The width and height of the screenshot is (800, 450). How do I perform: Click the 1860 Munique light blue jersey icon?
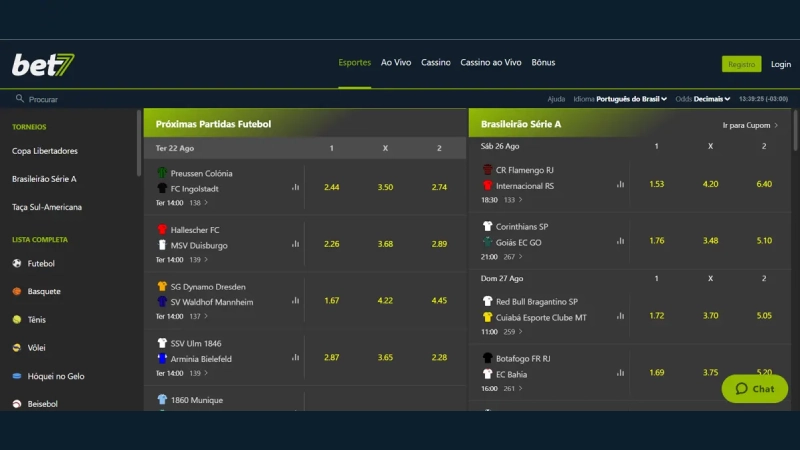click(162, 399)
